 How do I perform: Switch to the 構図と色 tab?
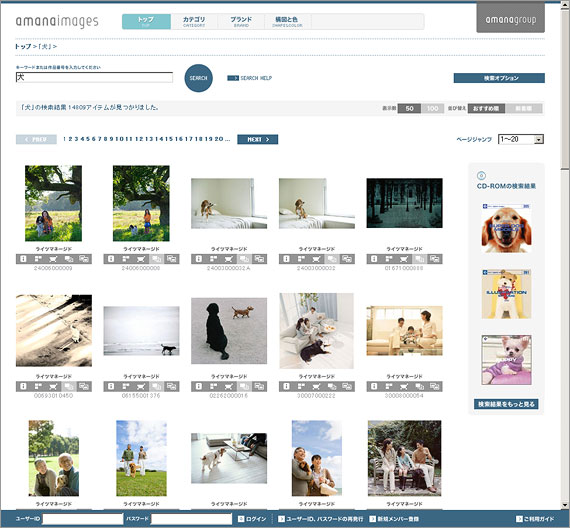(x=287, y=21)
